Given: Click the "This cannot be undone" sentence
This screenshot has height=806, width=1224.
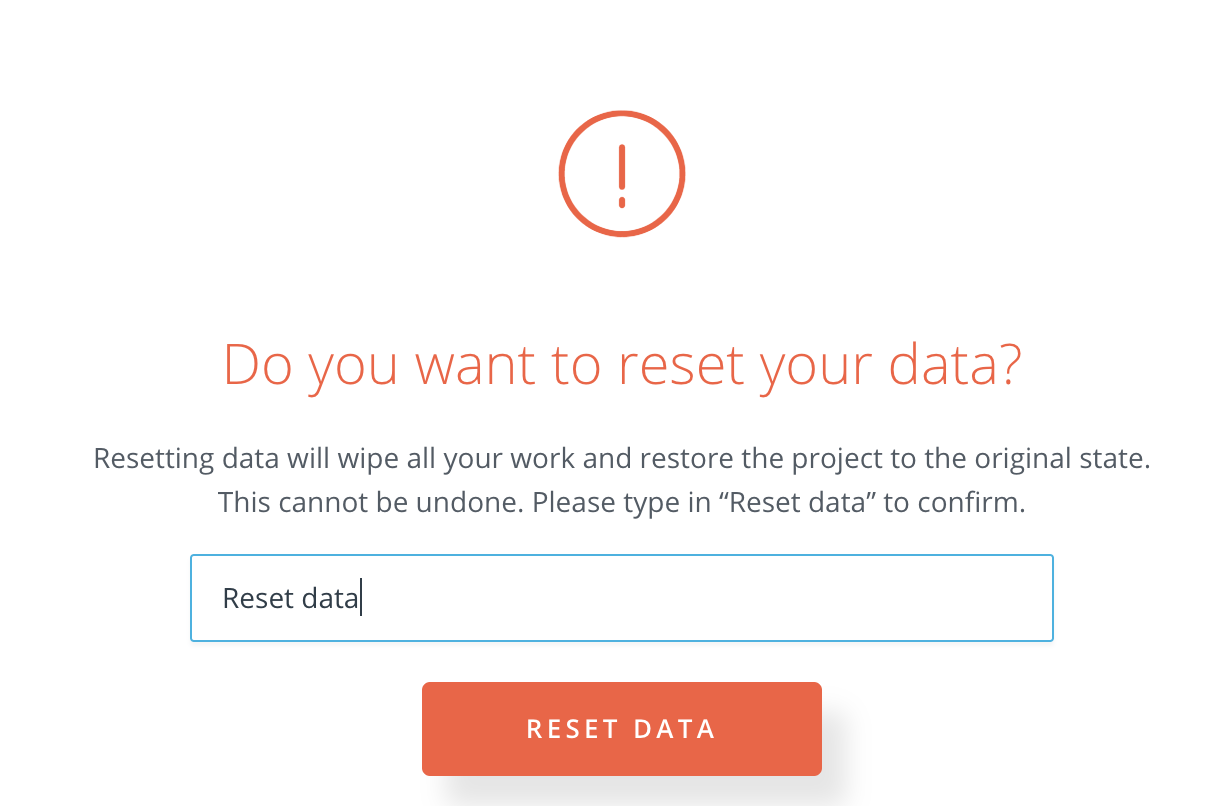Looking at the screenshot, I should 371,502.
